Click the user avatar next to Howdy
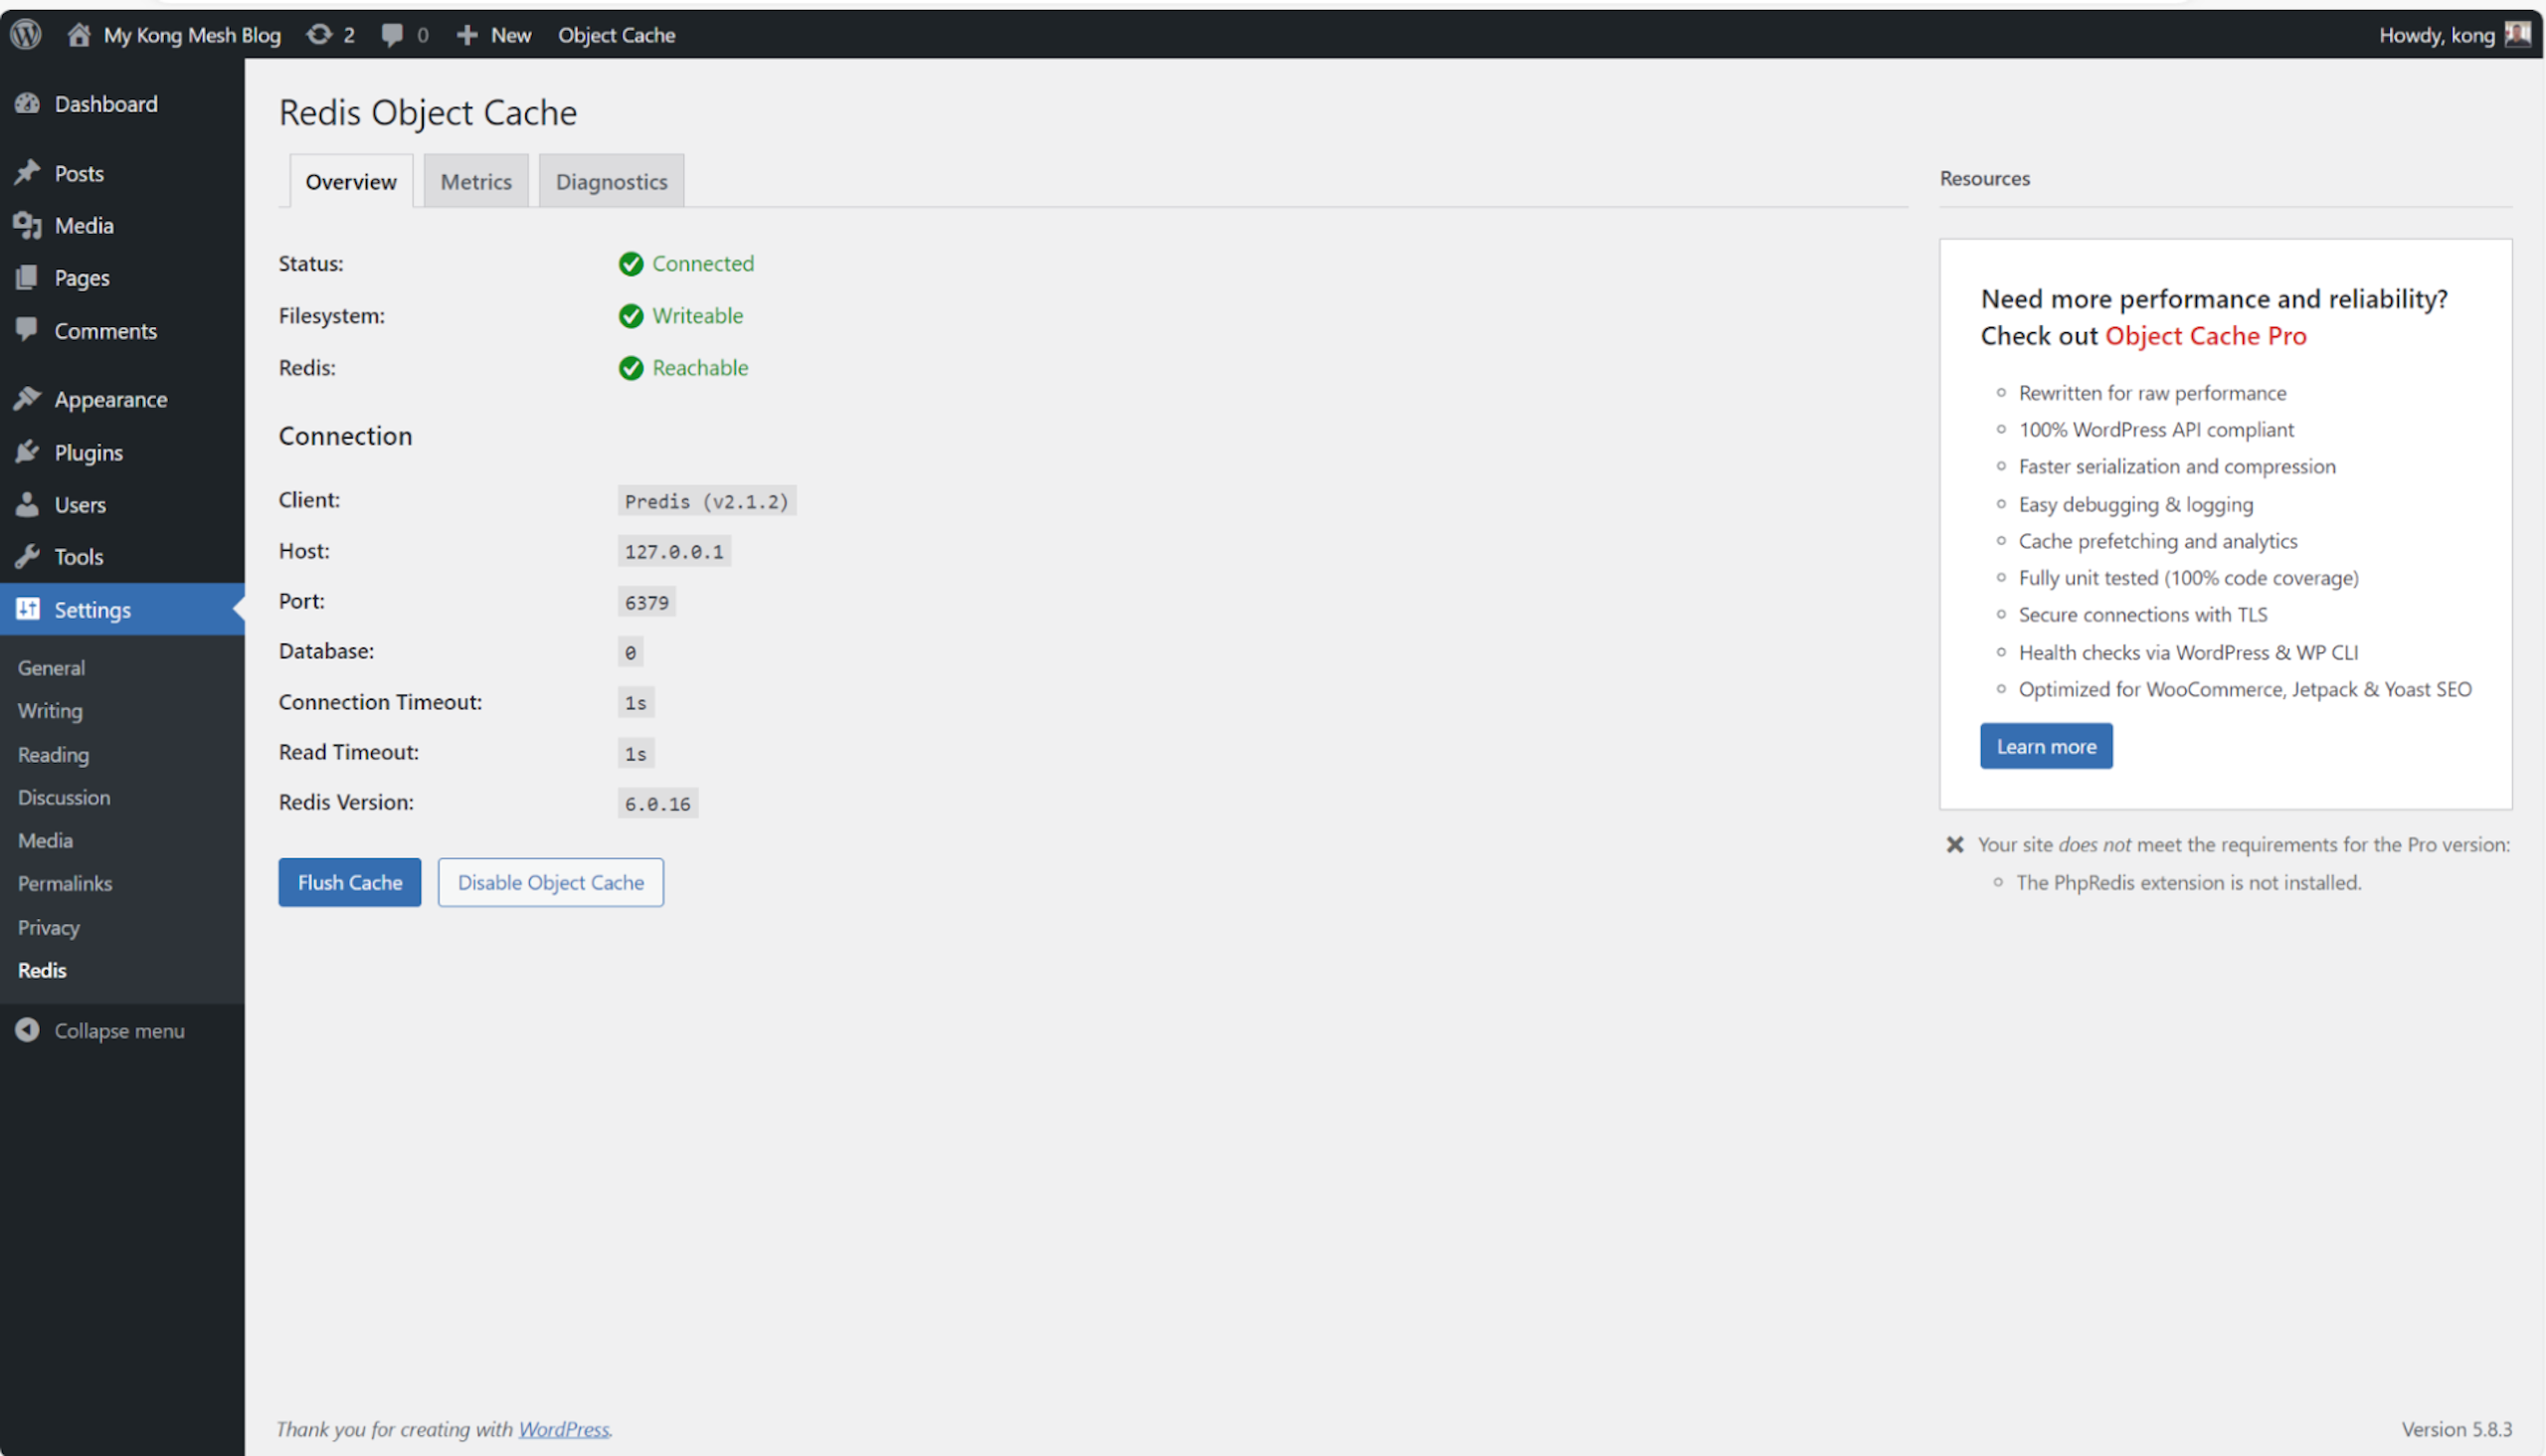Screen dimensions: 2546x1456 coord(2517,35)
